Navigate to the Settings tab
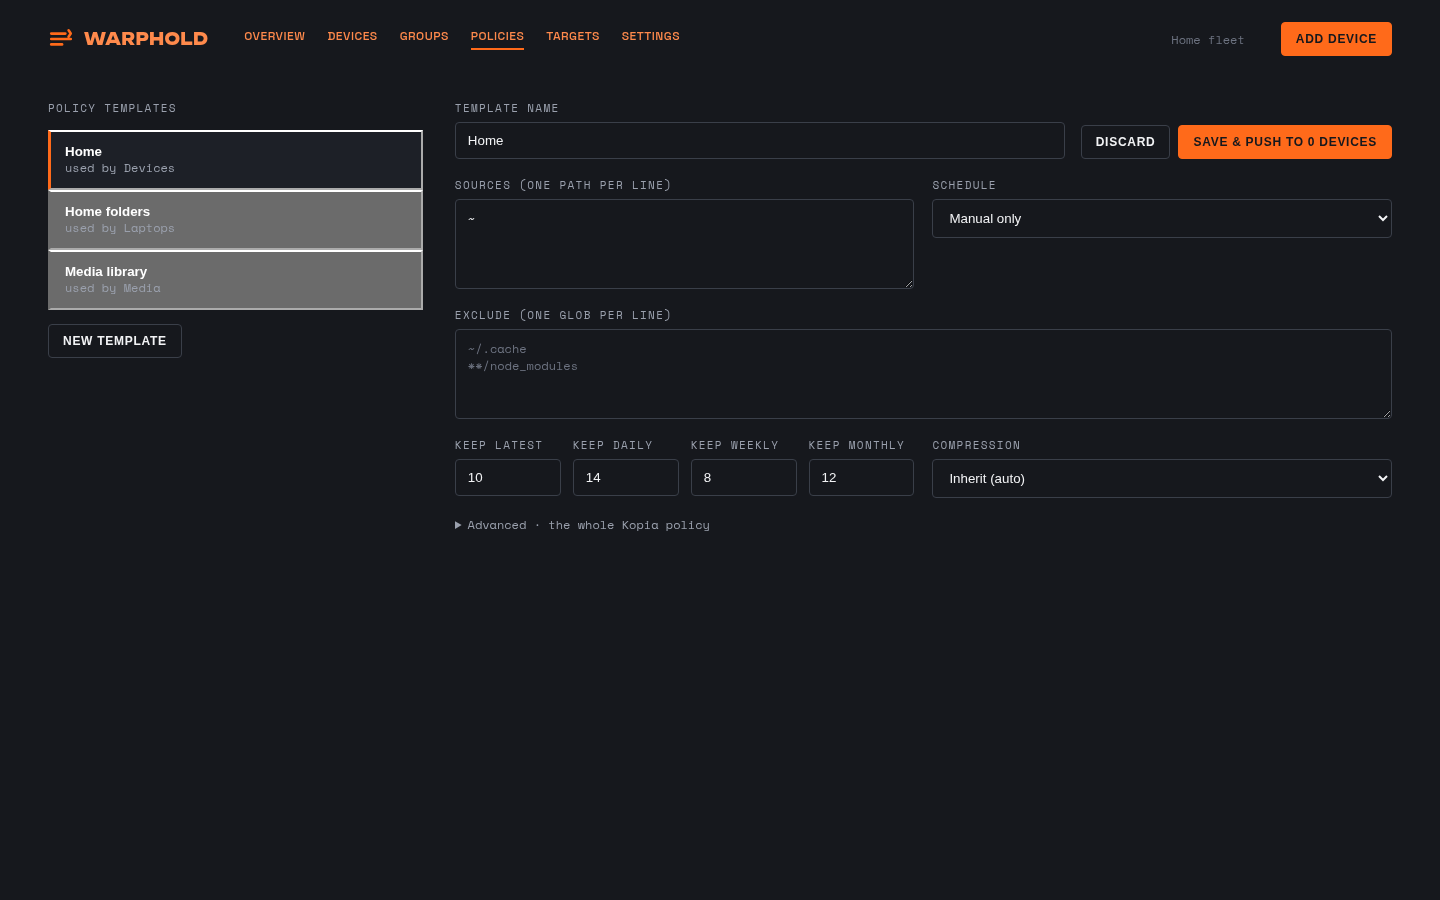 pyautogui.click(x=651, y=36)
